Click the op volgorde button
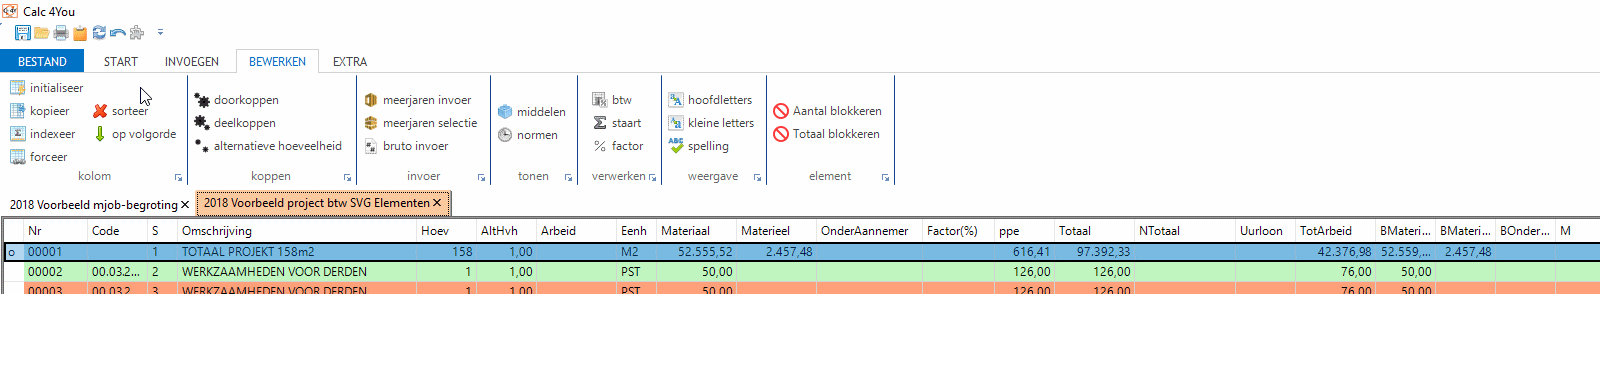Image resolution: width=1600 pixels, height=366 pixels. pos(135,134)
